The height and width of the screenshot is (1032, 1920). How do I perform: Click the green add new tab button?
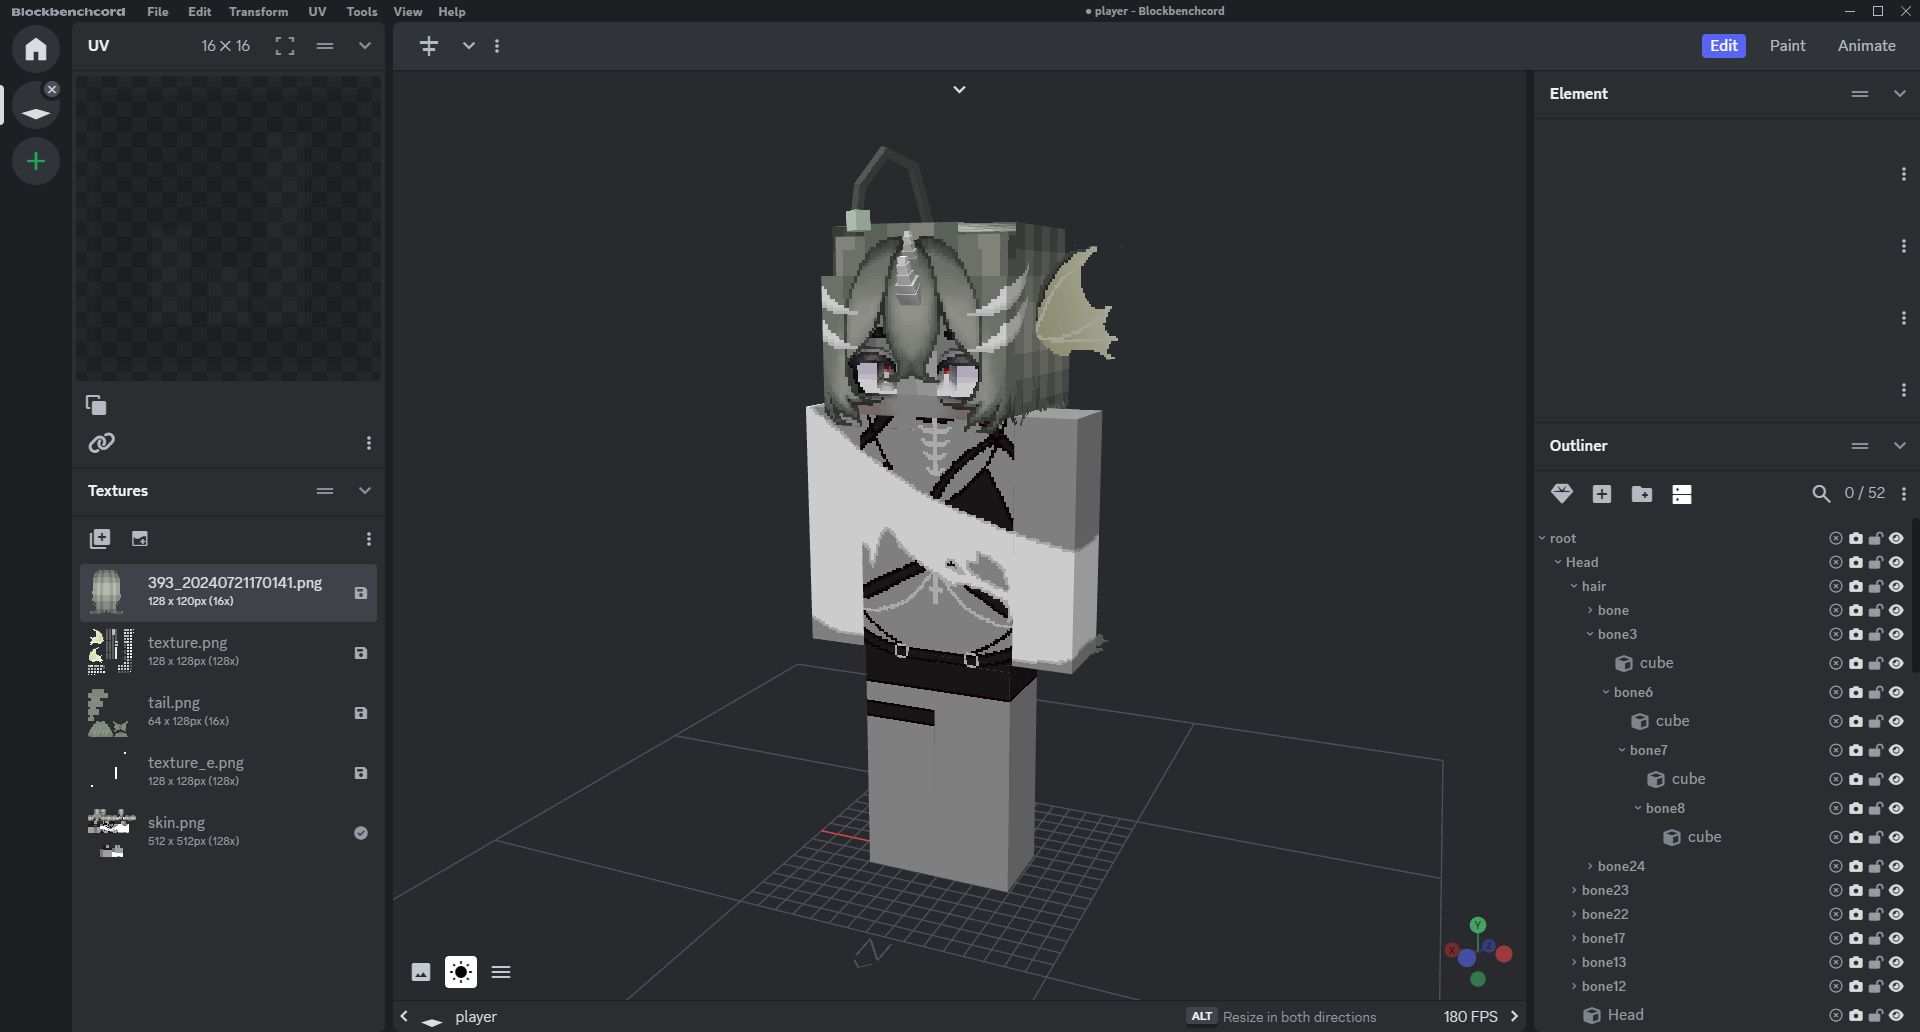pos(36,161)
